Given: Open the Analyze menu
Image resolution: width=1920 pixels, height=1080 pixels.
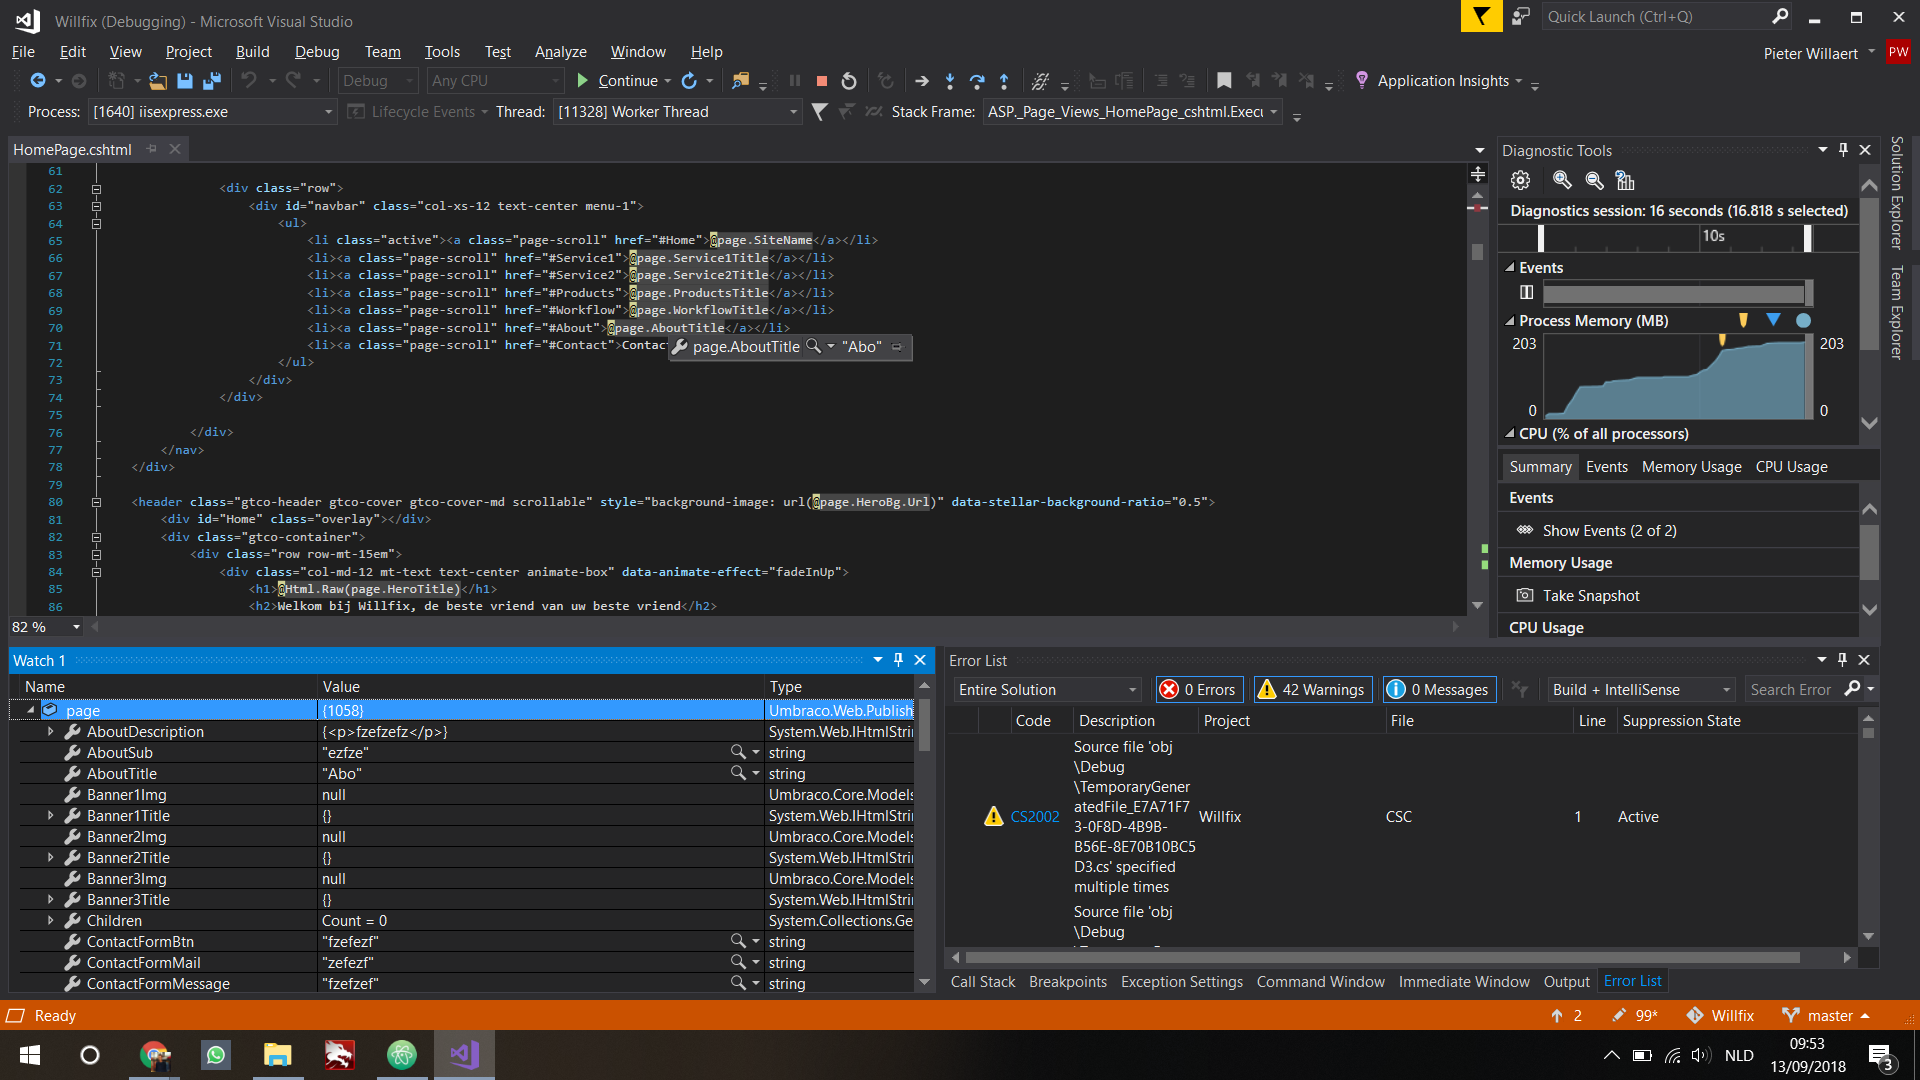Looking at the screenshot, I should coord(560,52).
